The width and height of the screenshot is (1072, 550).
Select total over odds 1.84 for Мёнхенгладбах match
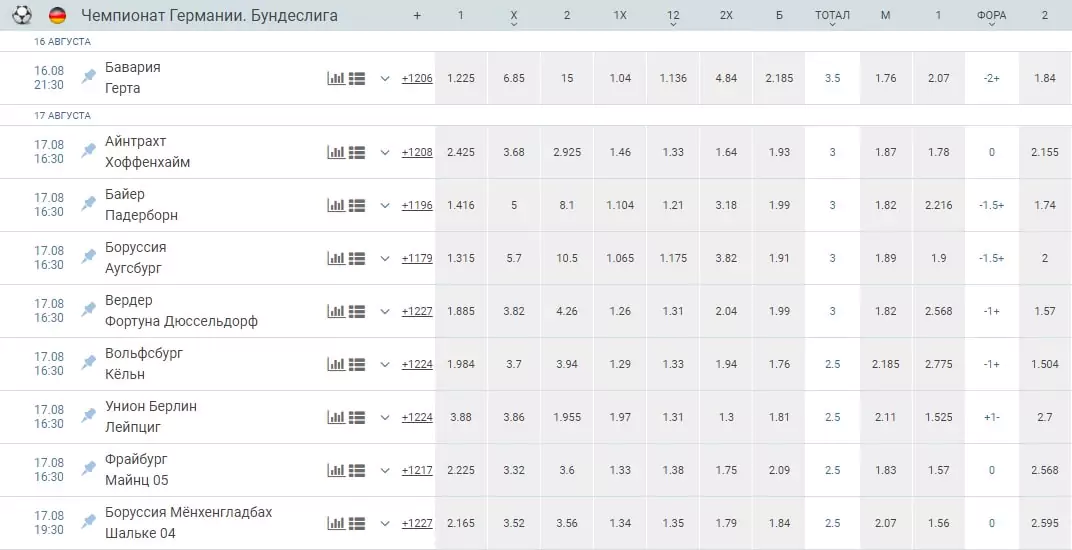(779, 523)
